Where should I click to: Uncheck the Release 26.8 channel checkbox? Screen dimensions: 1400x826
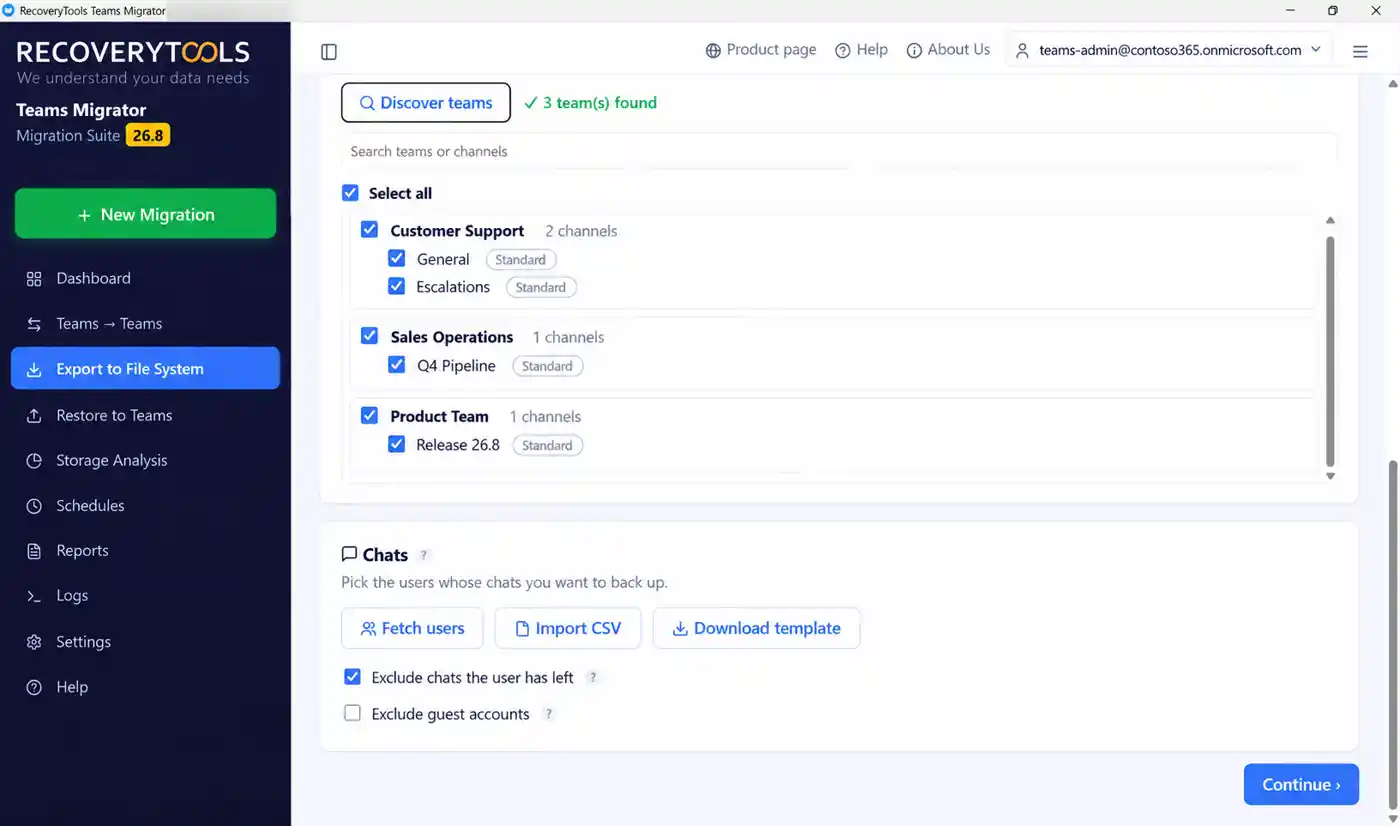tap(396, 445)
